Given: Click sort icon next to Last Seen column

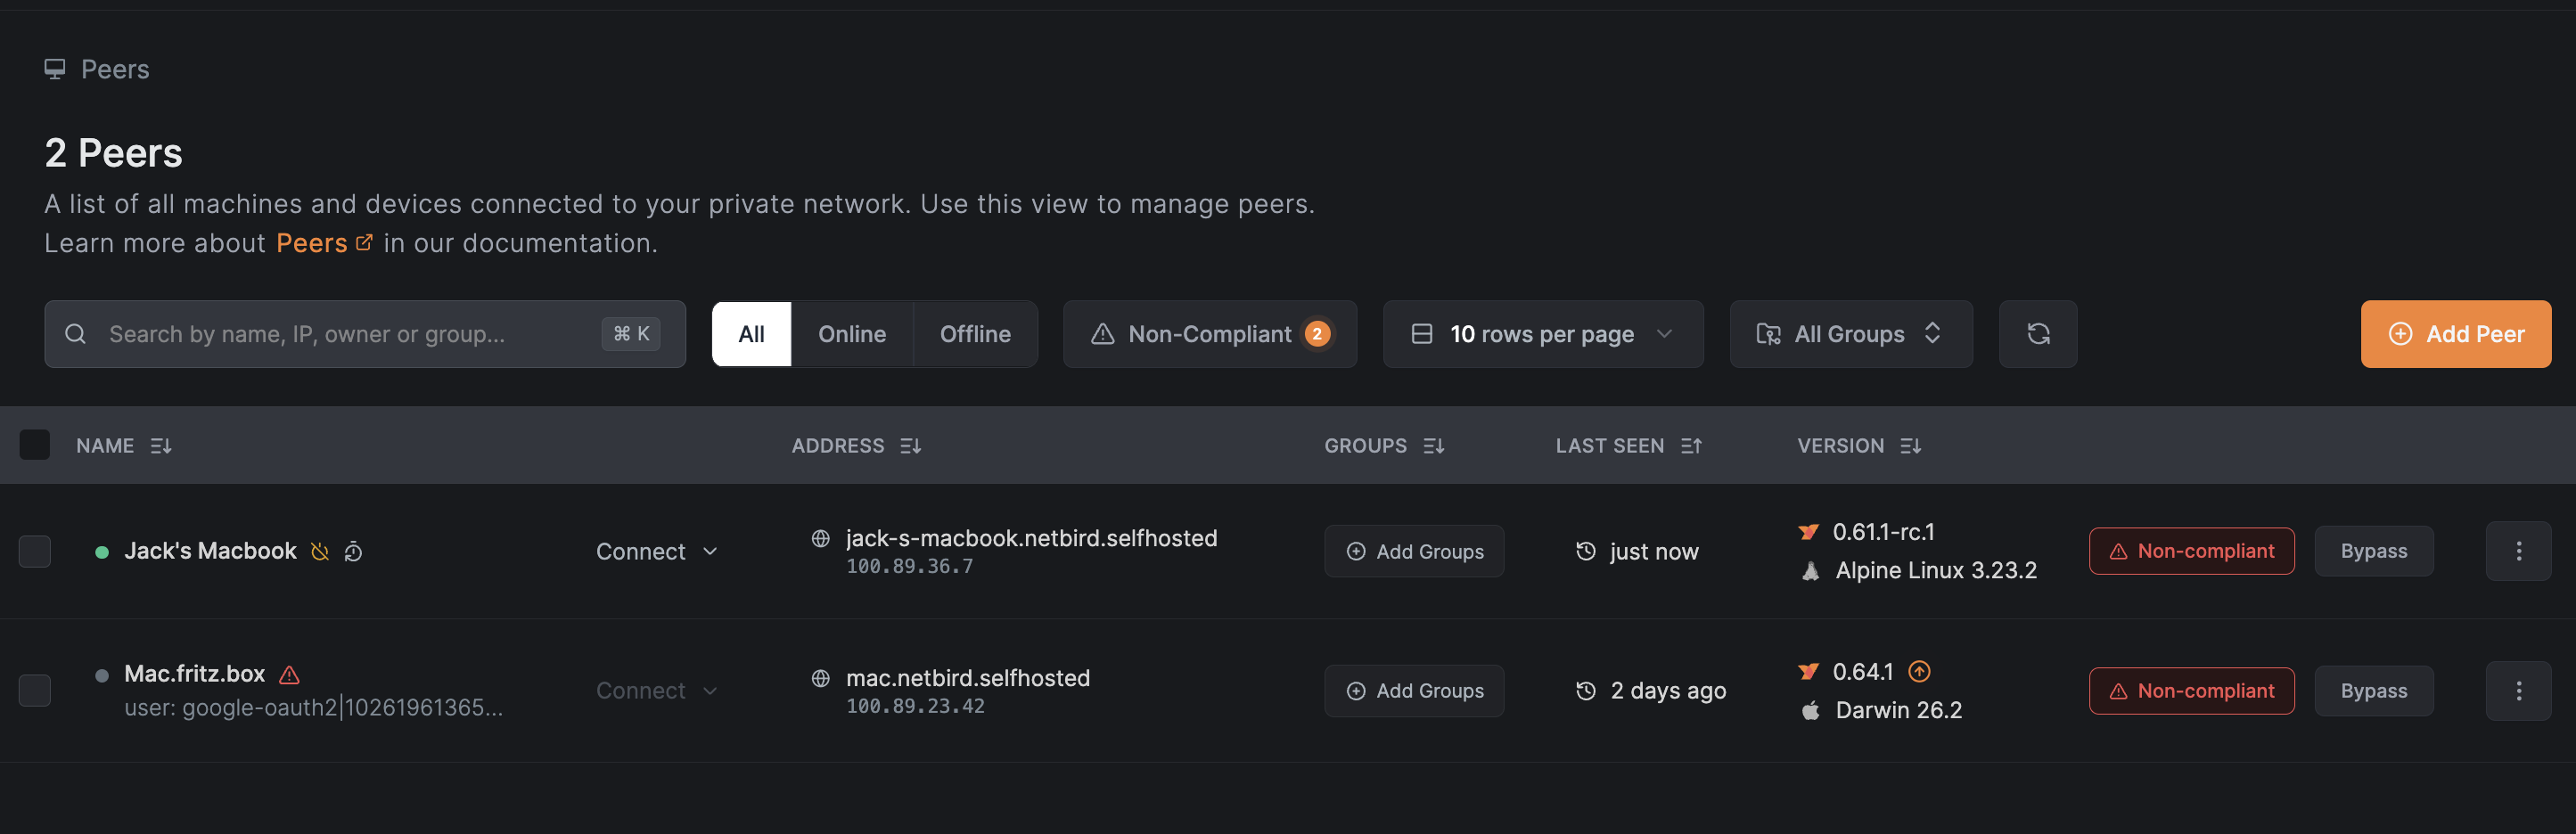Looking at the screenshot, I should [x=1691, y=446].
